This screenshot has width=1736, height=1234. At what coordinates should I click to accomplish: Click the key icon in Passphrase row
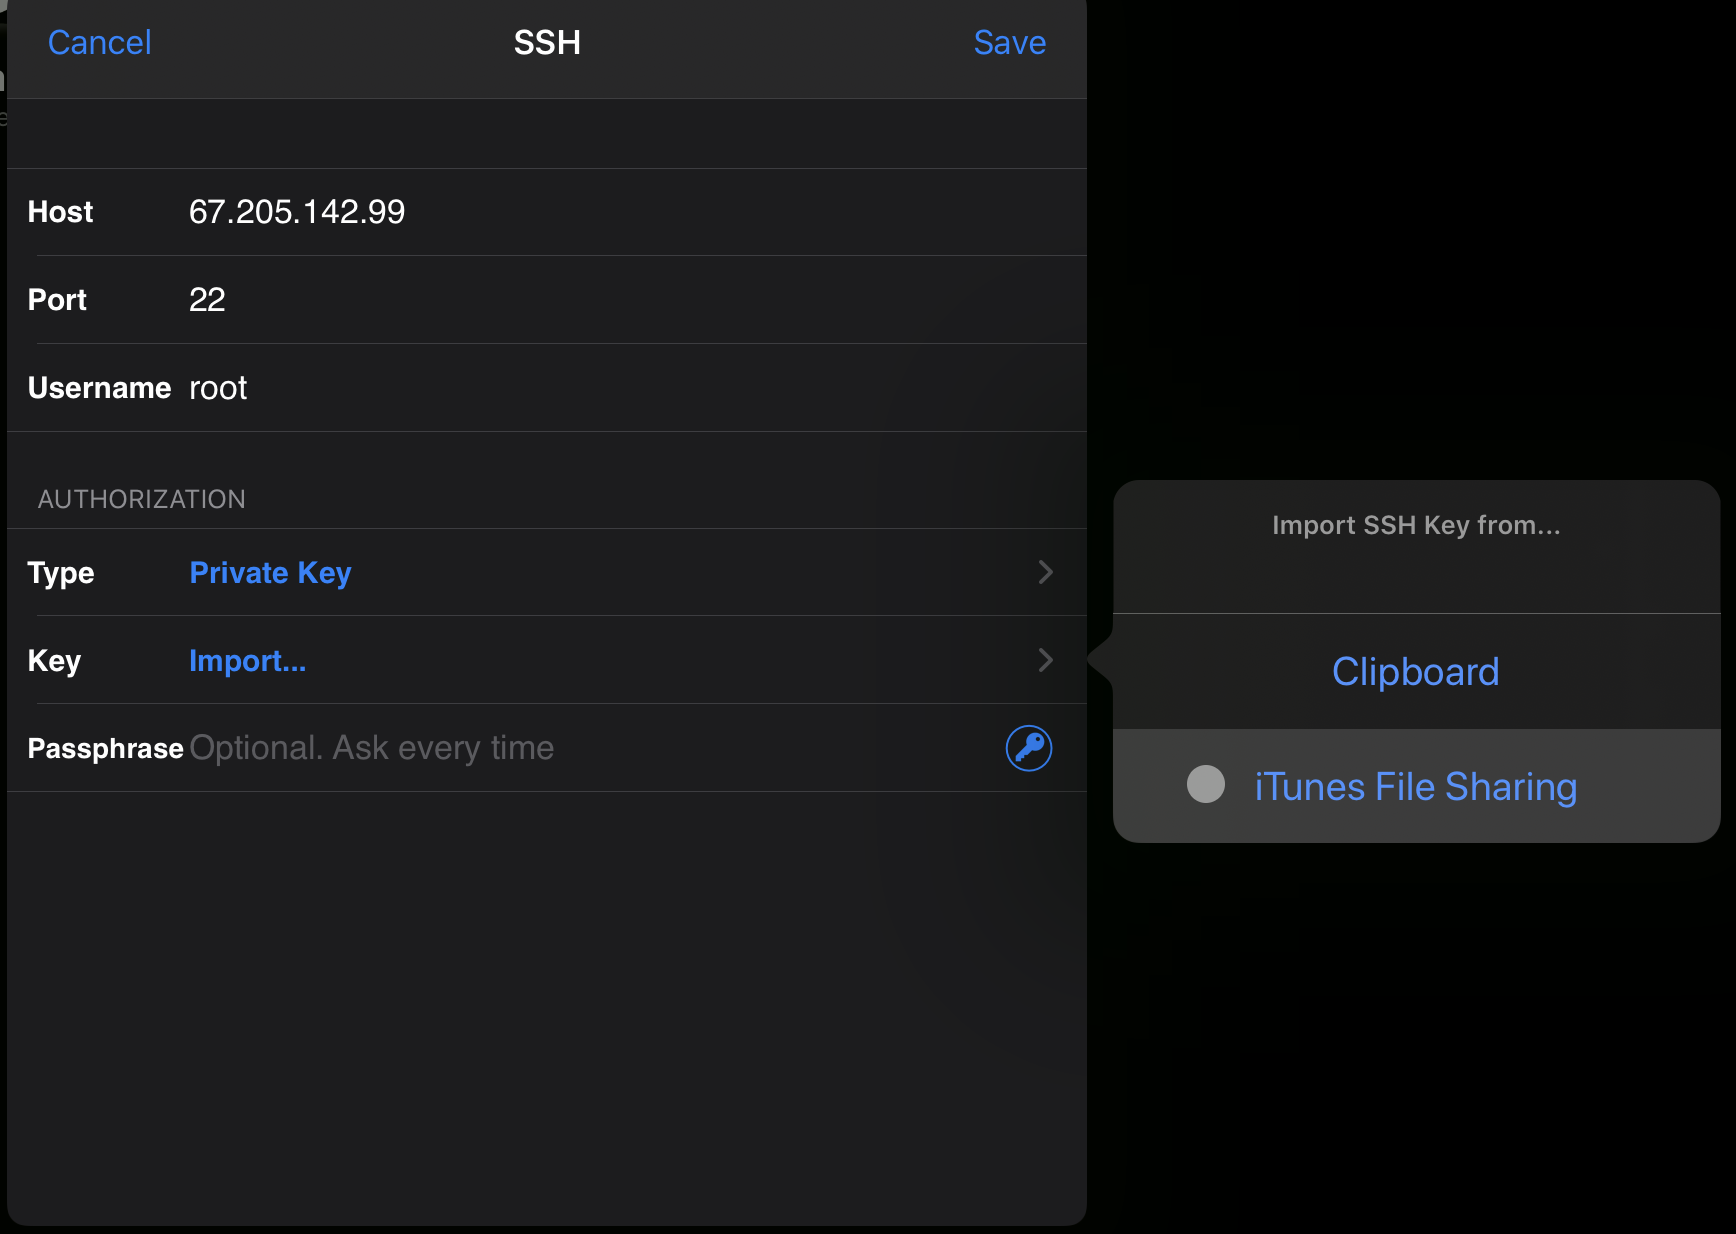tap(1028, 748)
